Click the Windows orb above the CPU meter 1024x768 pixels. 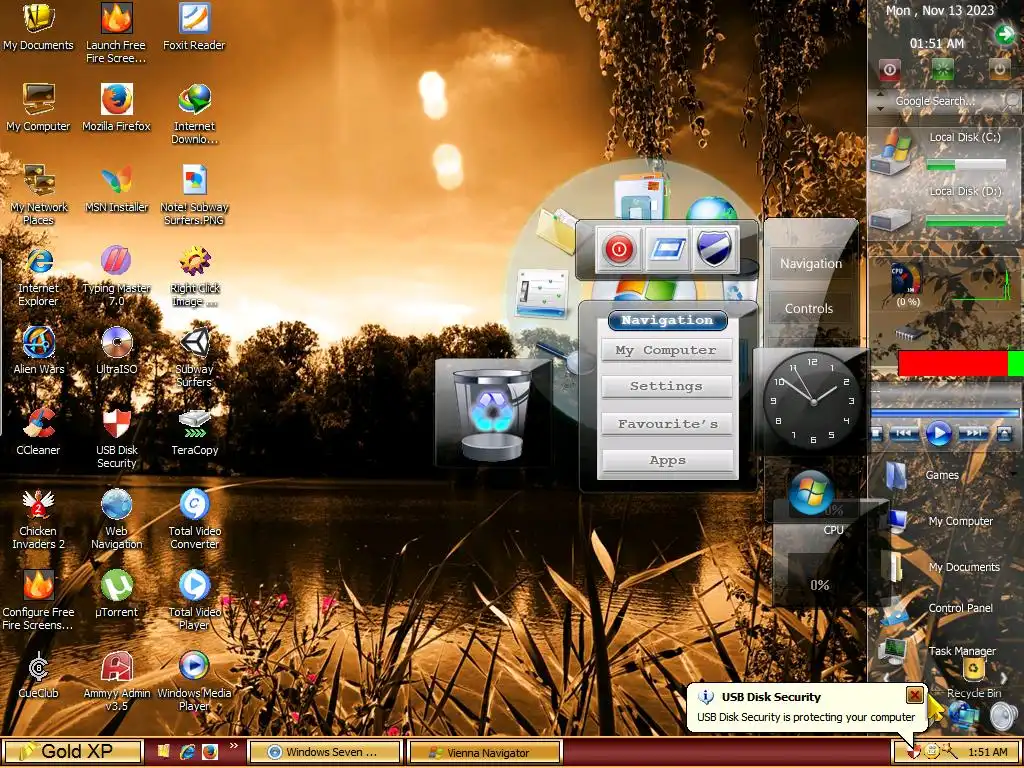pos(810,492)
